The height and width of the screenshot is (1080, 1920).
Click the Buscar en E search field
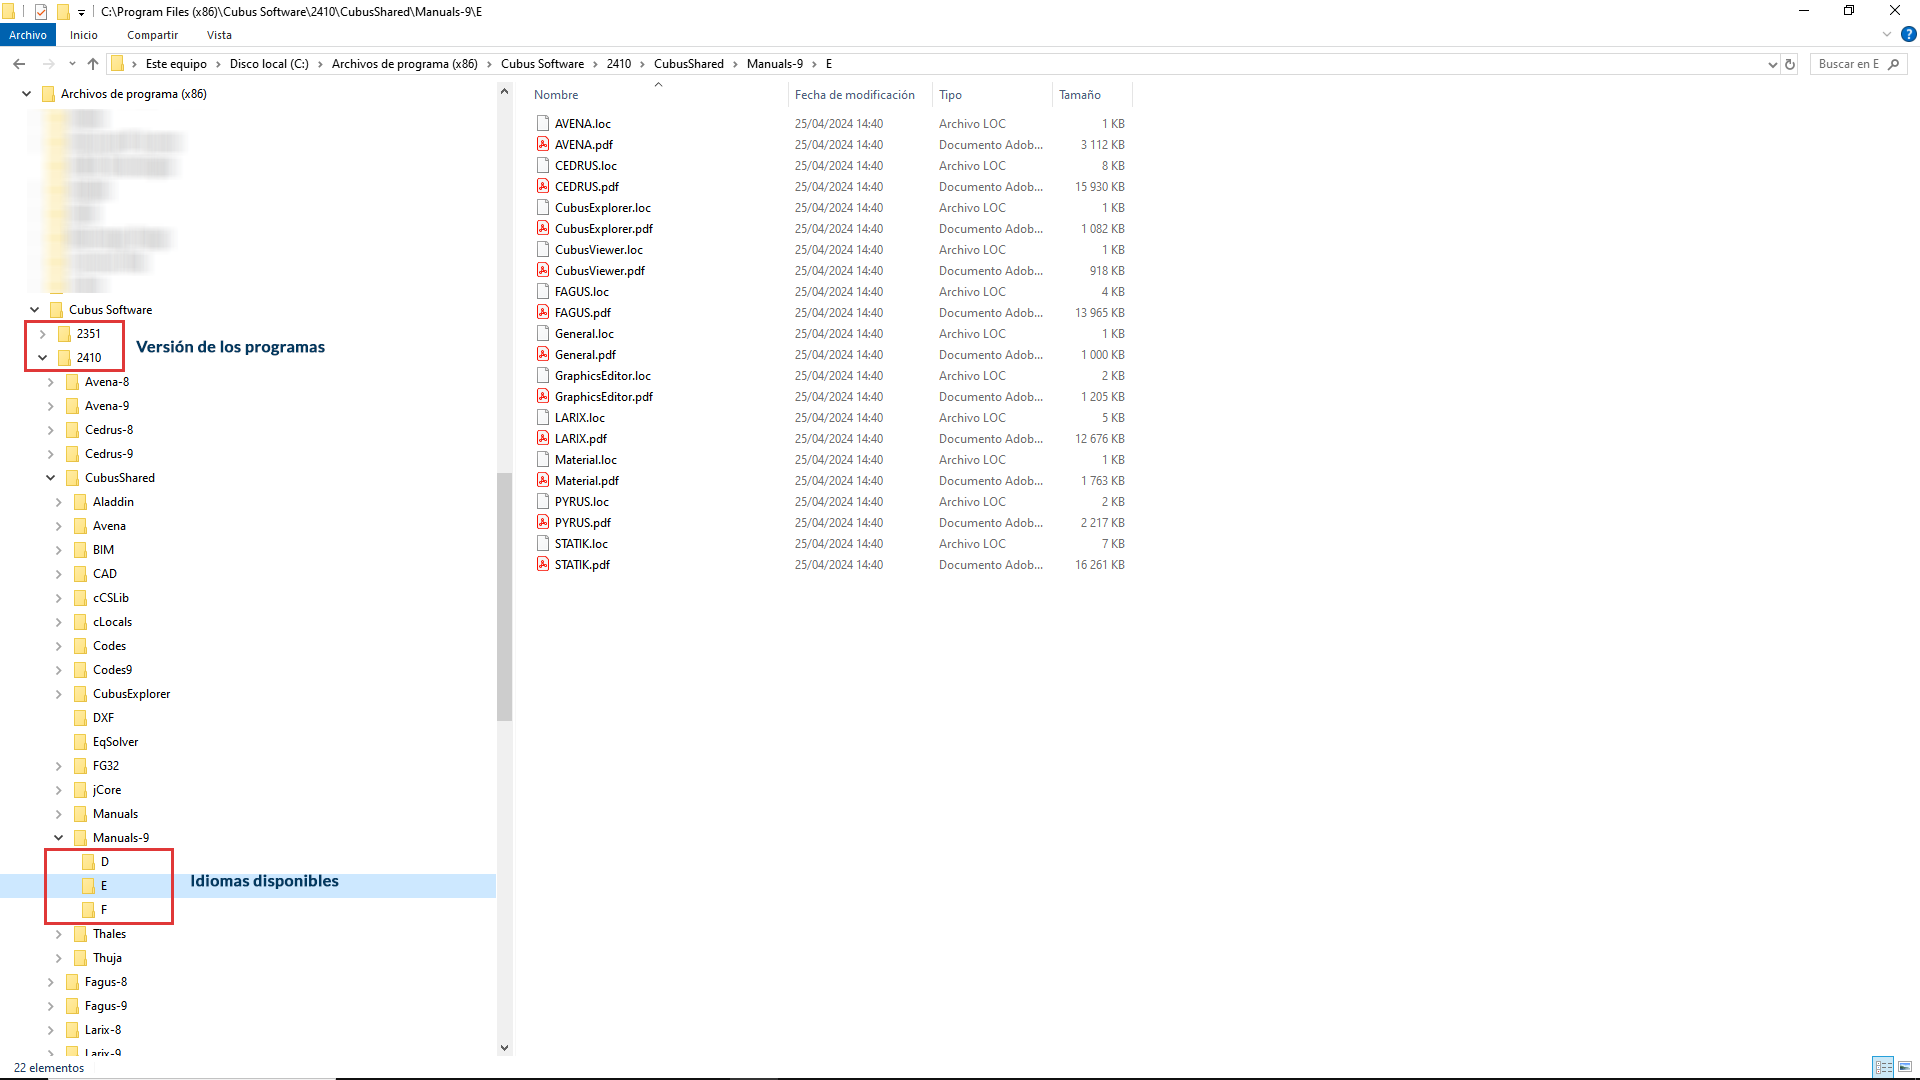(x=1848, y=64)
